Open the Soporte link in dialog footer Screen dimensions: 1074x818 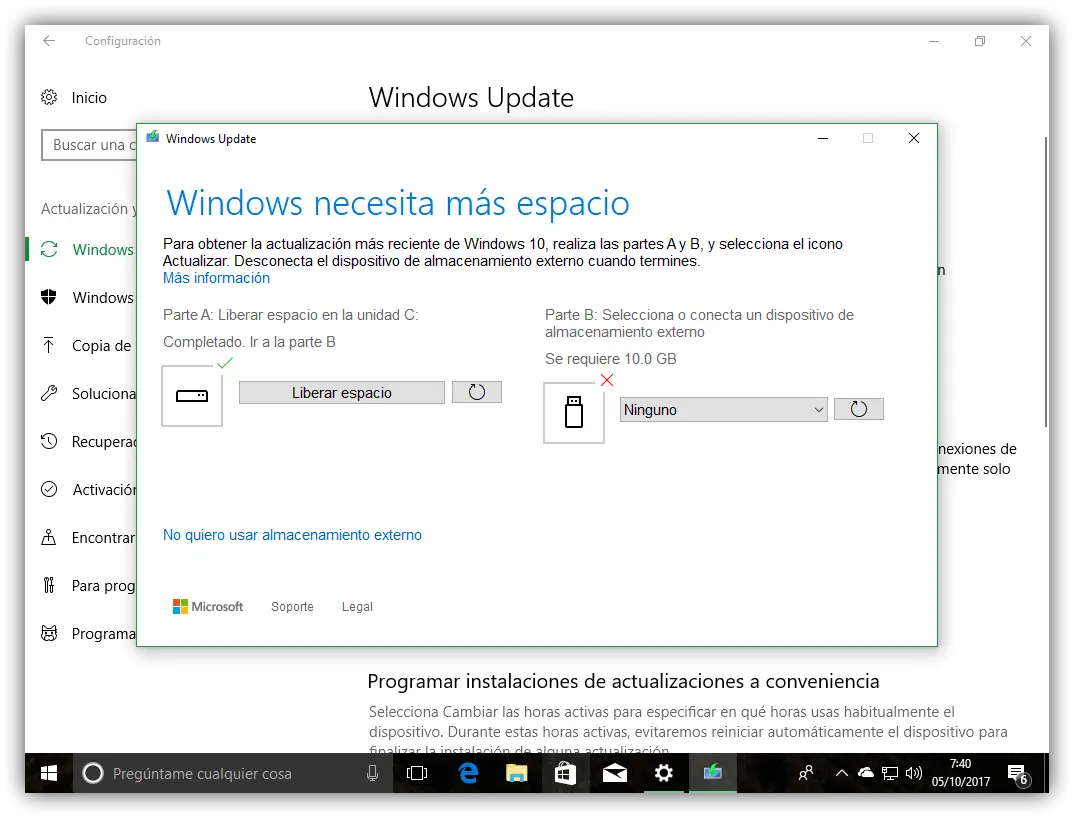coord(292,606)
